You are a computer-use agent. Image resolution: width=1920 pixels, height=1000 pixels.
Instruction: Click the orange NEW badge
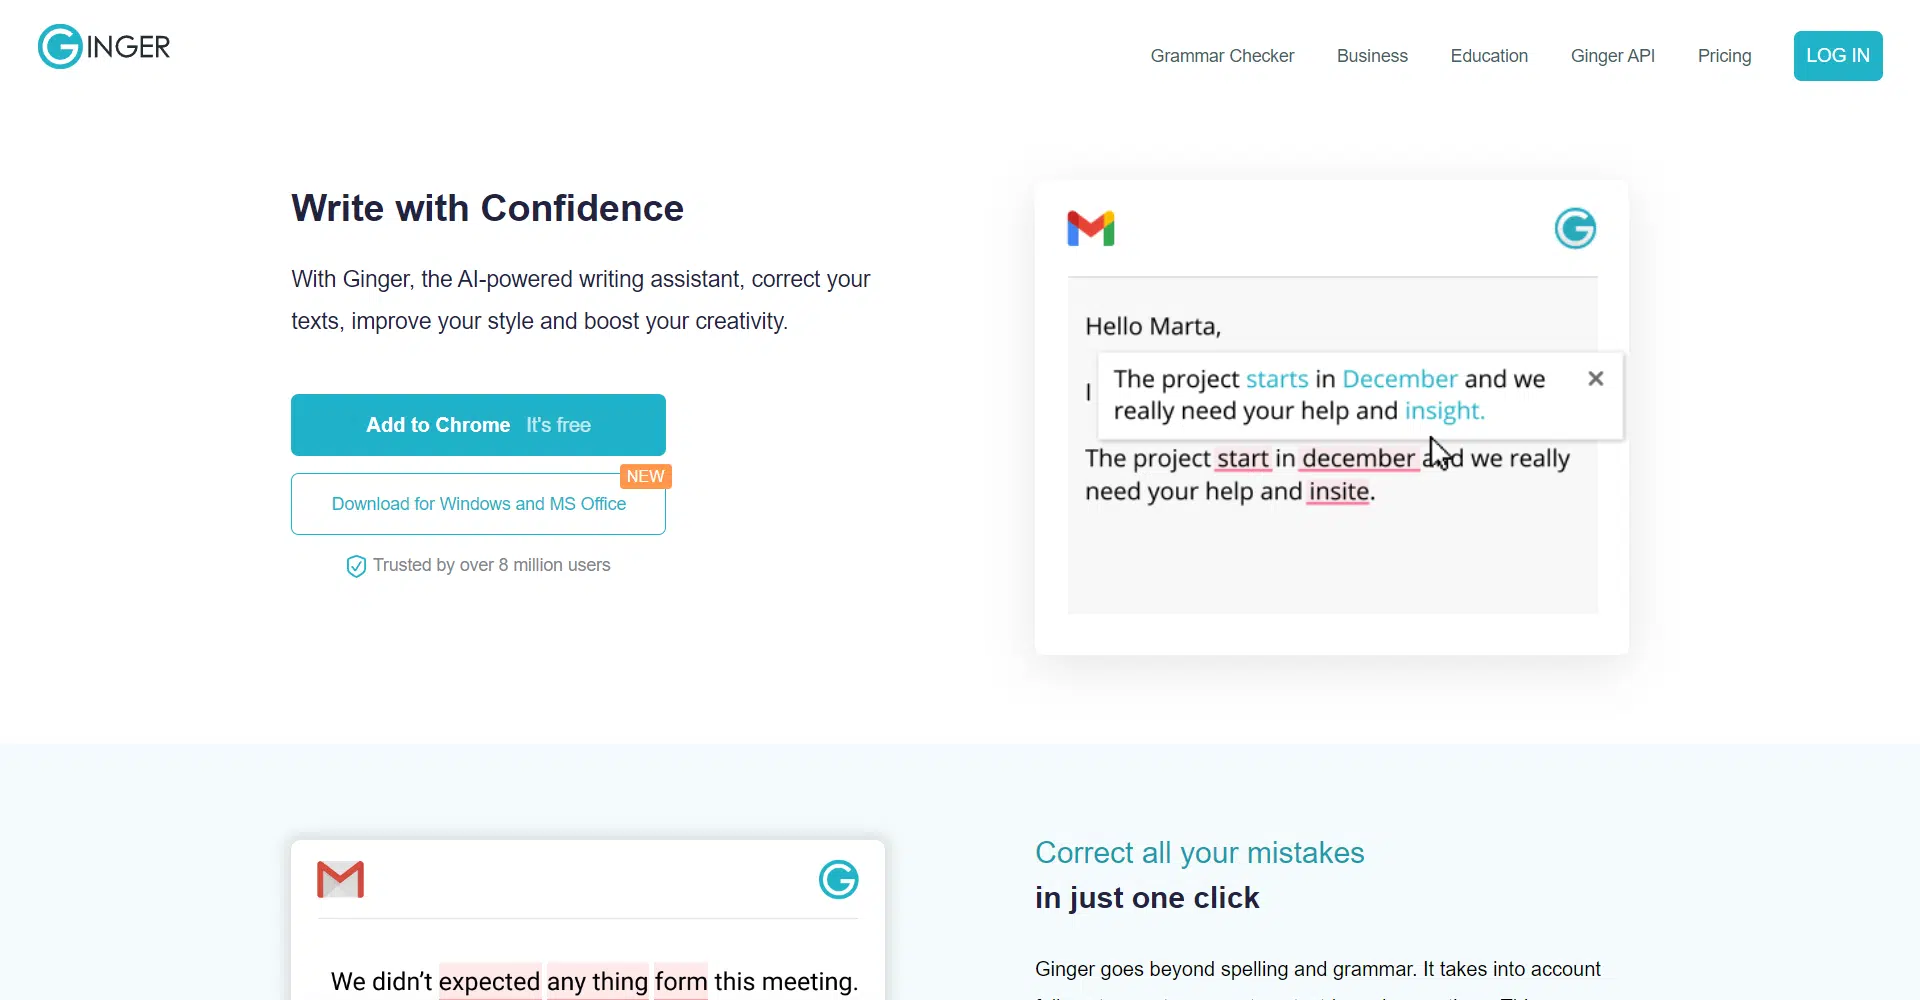[645, 477]
